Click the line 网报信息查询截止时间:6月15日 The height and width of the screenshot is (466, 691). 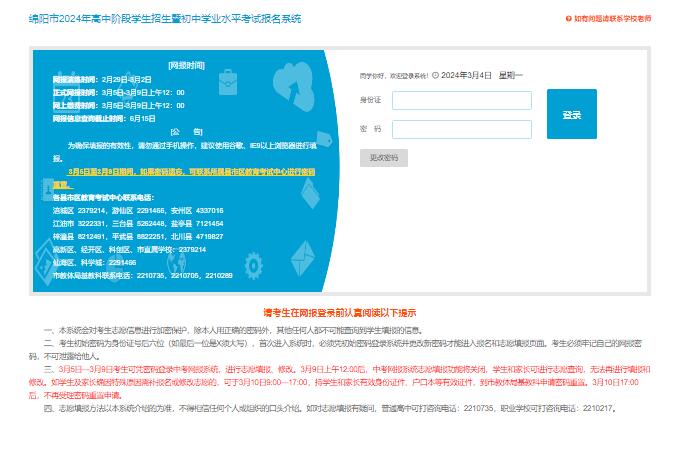point(104,119)
